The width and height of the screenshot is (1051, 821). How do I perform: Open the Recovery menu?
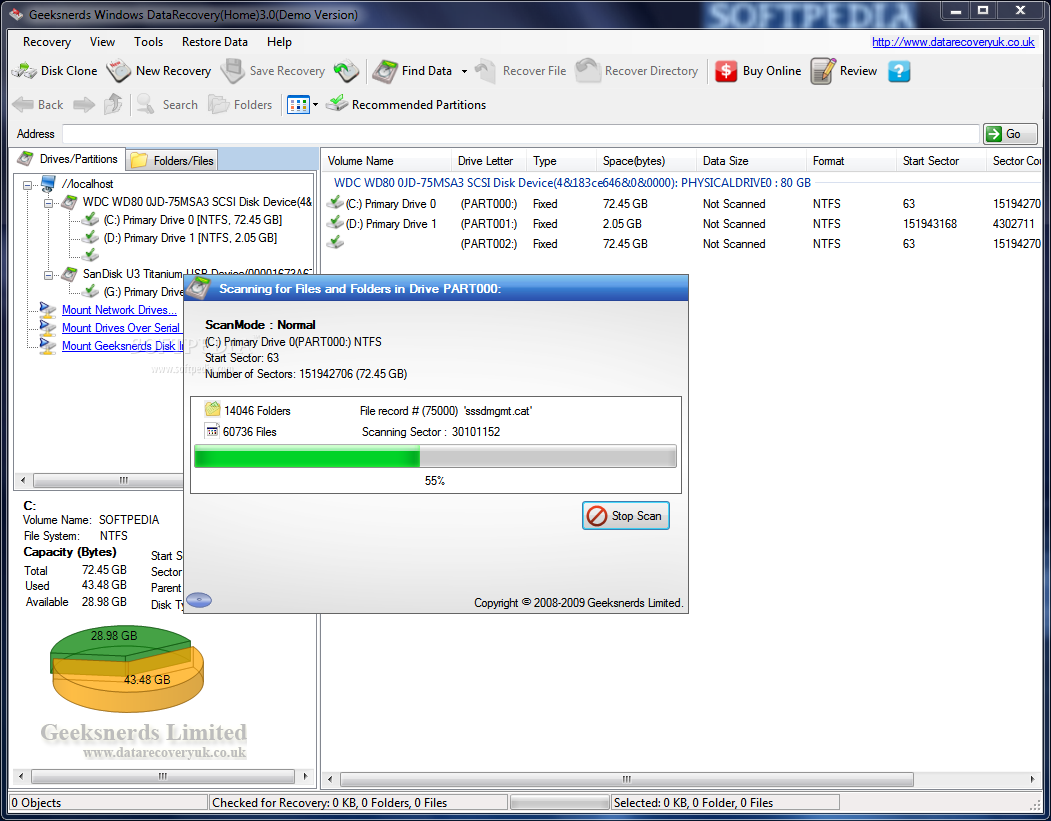pos(46,42)
